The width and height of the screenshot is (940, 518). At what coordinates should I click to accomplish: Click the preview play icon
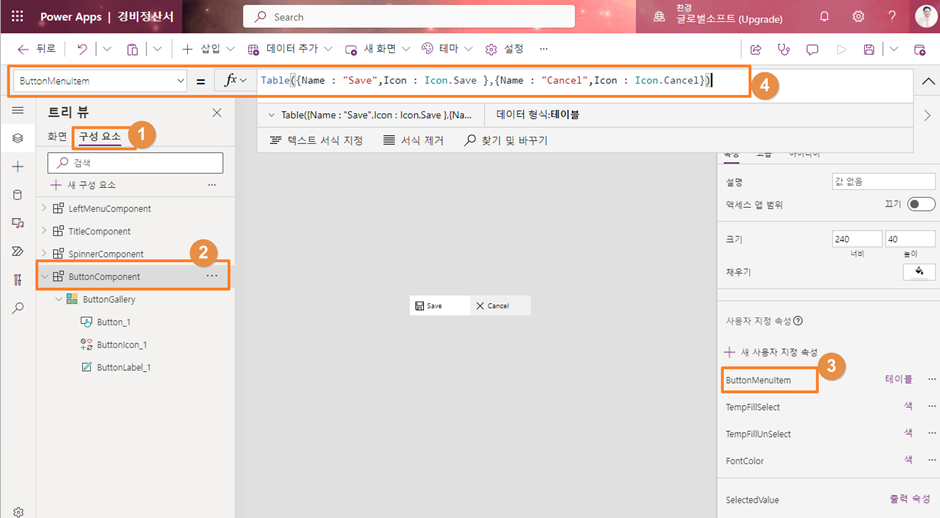pyautogui.click(x=841, y=49)
